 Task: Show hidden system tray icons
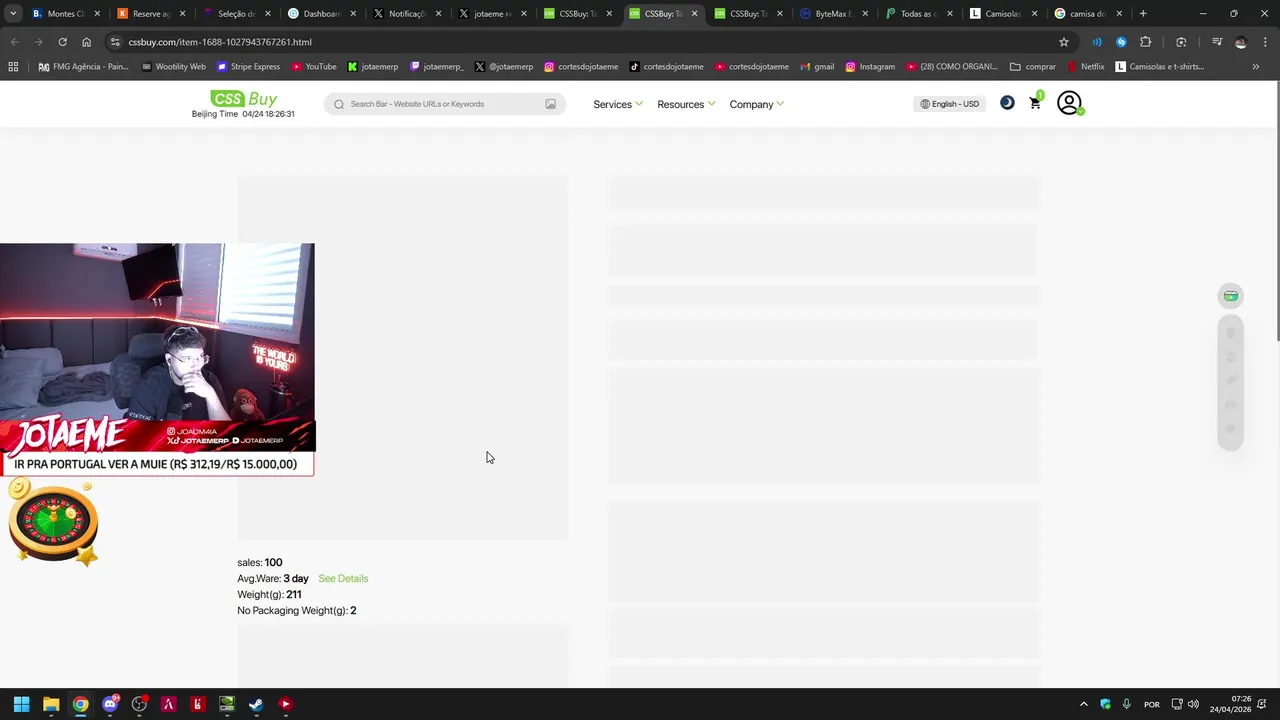[1083, 704]
